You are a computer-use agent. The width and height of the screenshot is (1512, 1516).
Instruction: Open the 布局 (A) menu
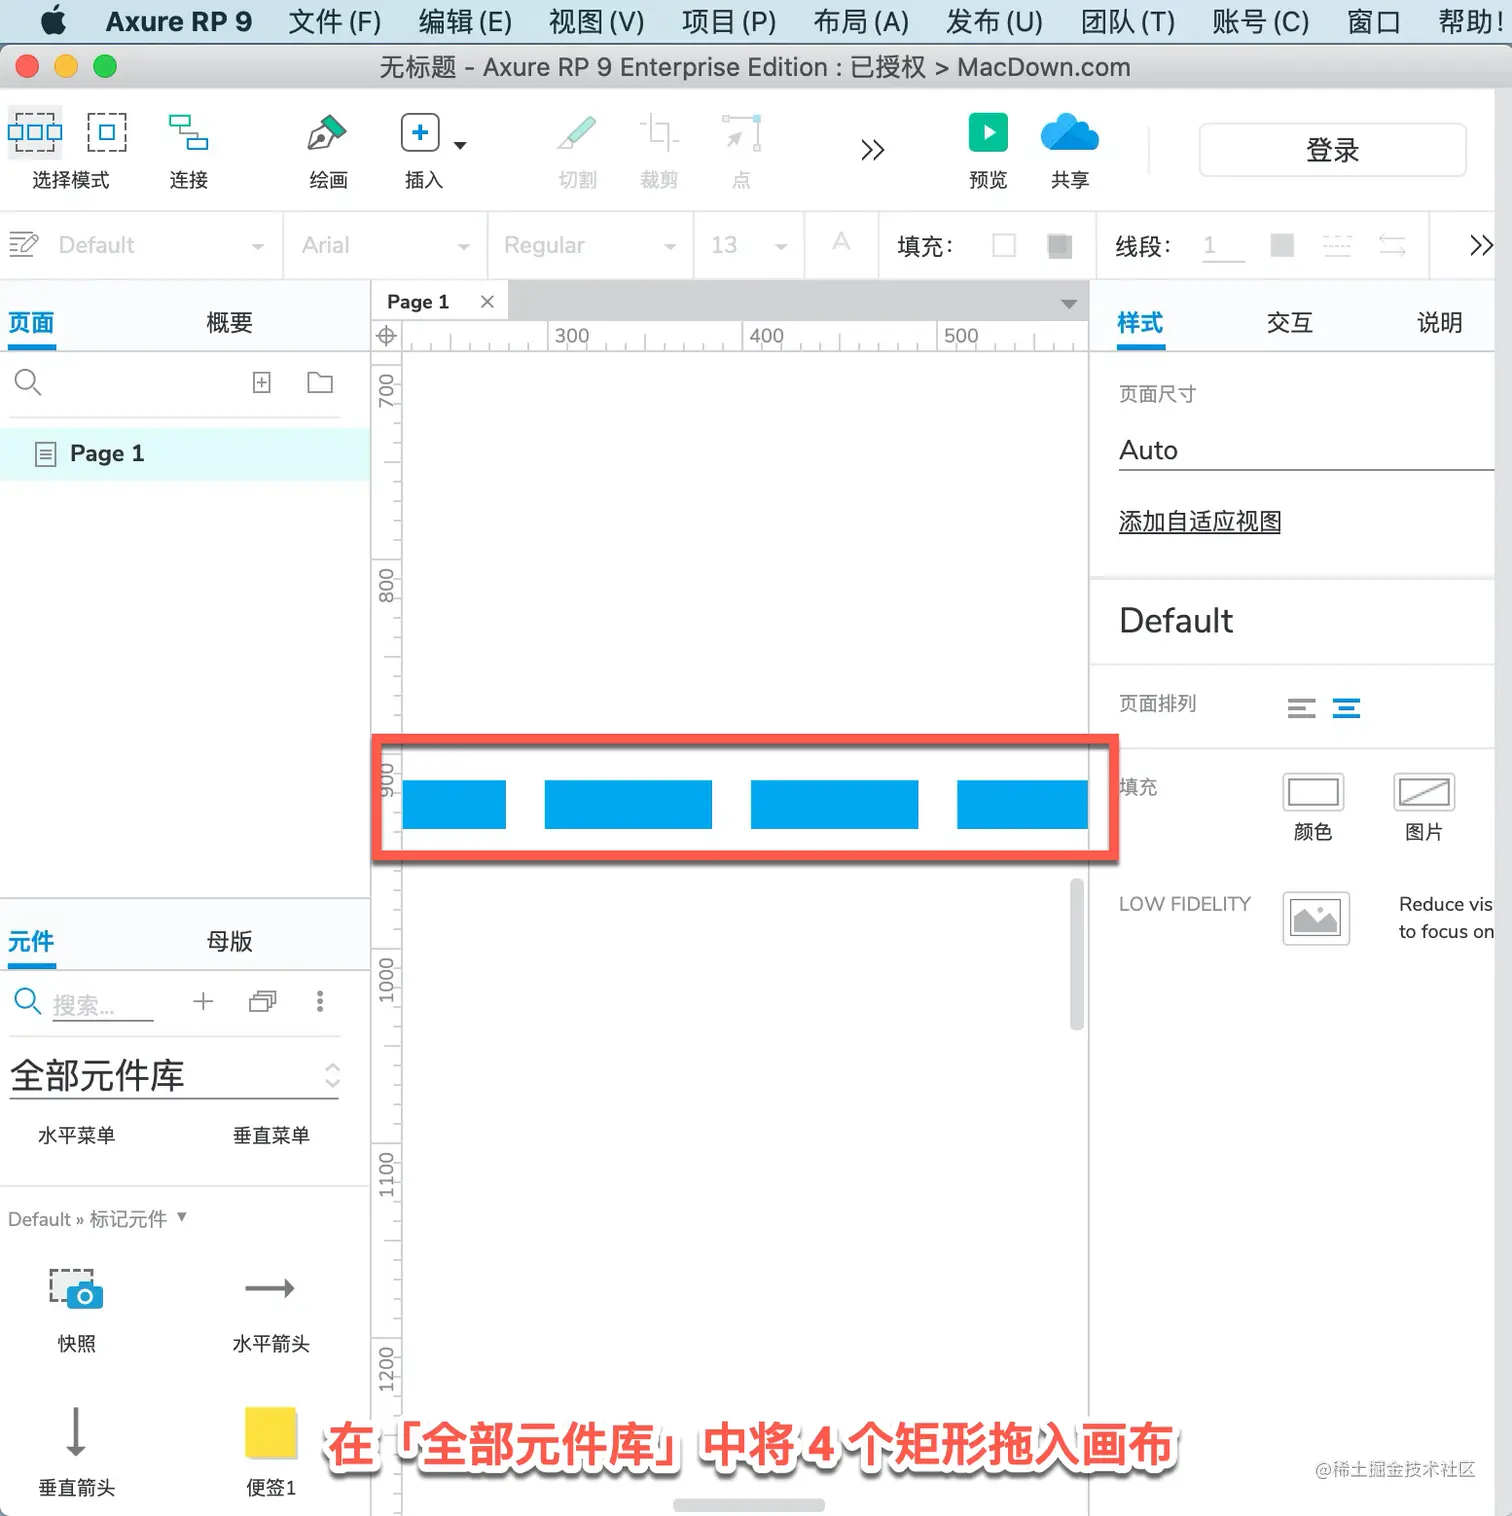[x=861, y=21]
